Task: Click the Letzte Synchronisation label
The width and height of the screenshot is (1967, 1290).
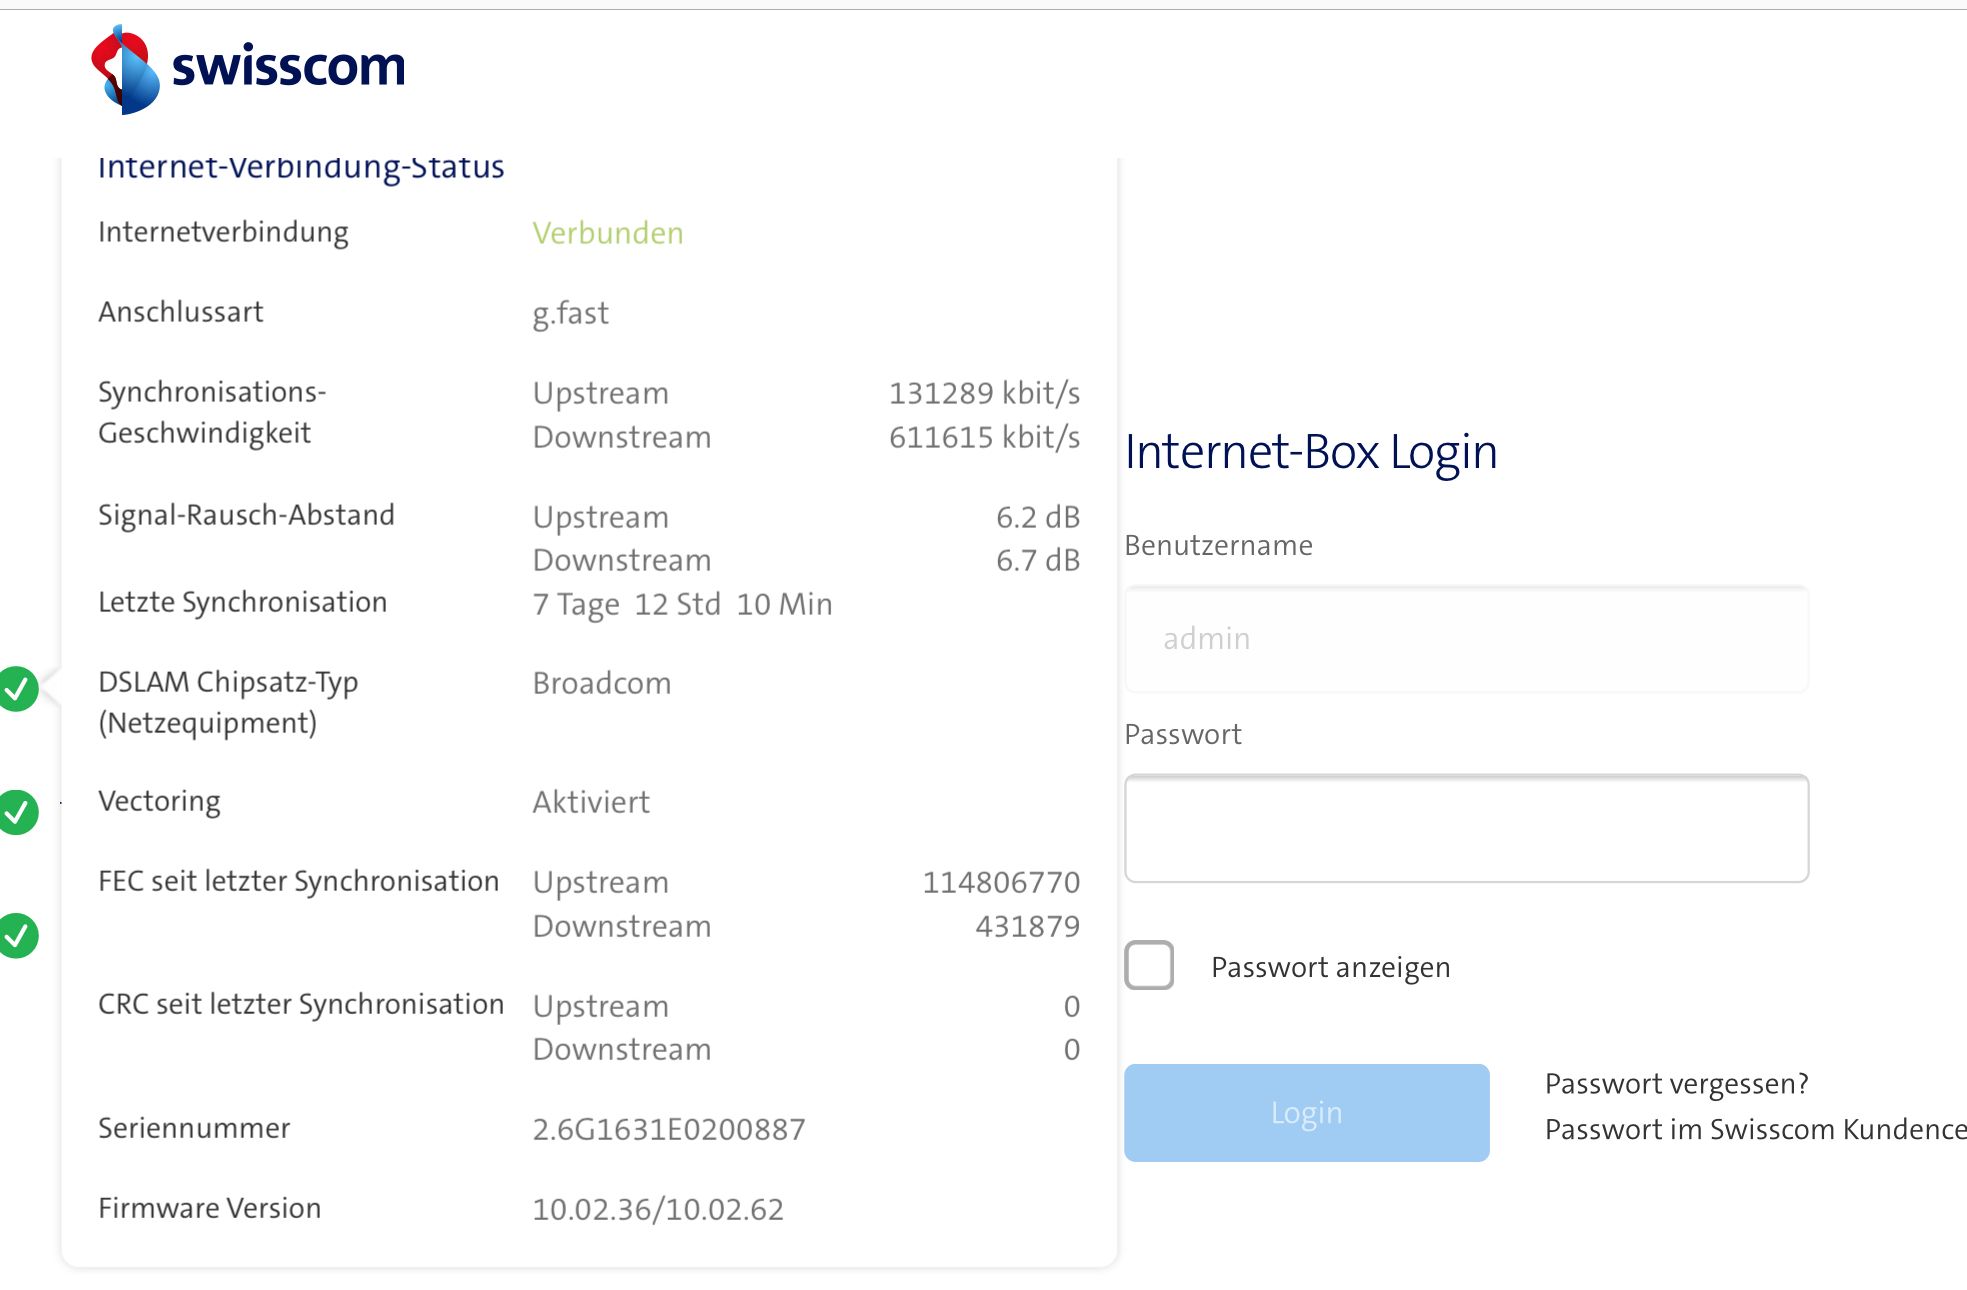Action: [242, 602]
